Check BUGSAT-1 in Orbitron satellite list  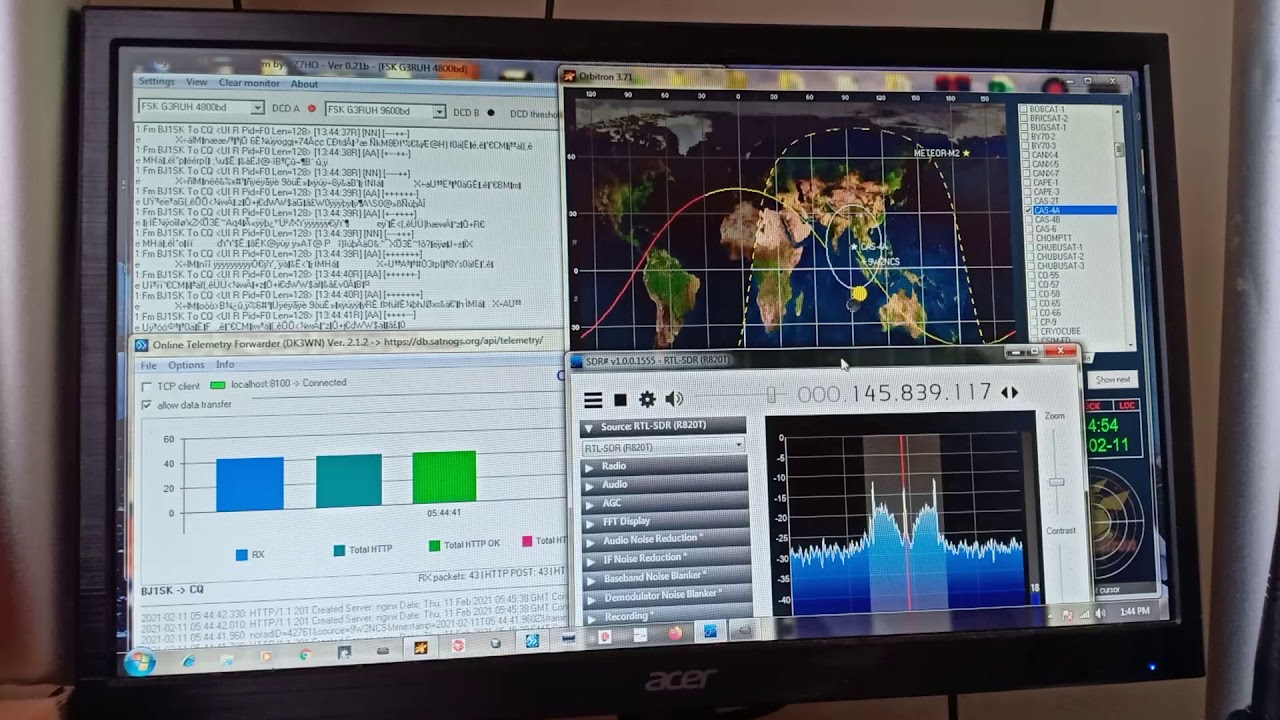[1023, 128]
